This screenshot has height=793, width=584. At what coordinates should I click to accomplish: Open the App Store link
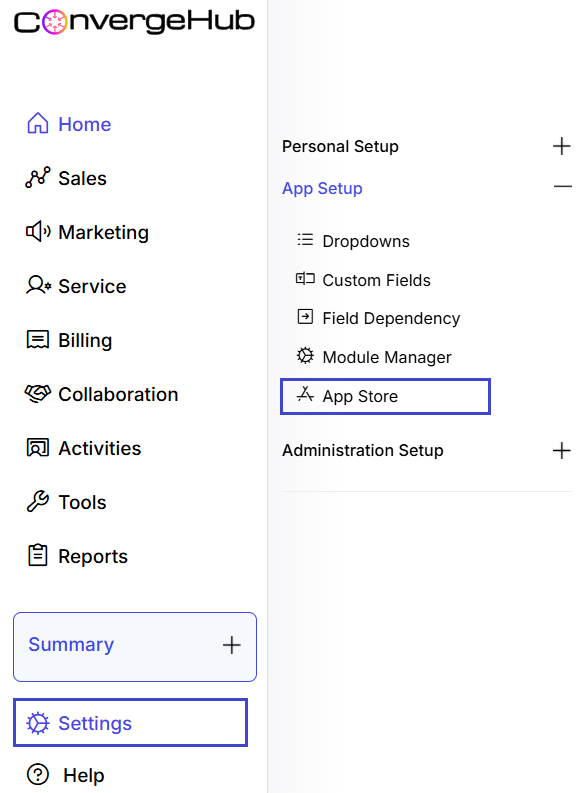coord(385,396)
